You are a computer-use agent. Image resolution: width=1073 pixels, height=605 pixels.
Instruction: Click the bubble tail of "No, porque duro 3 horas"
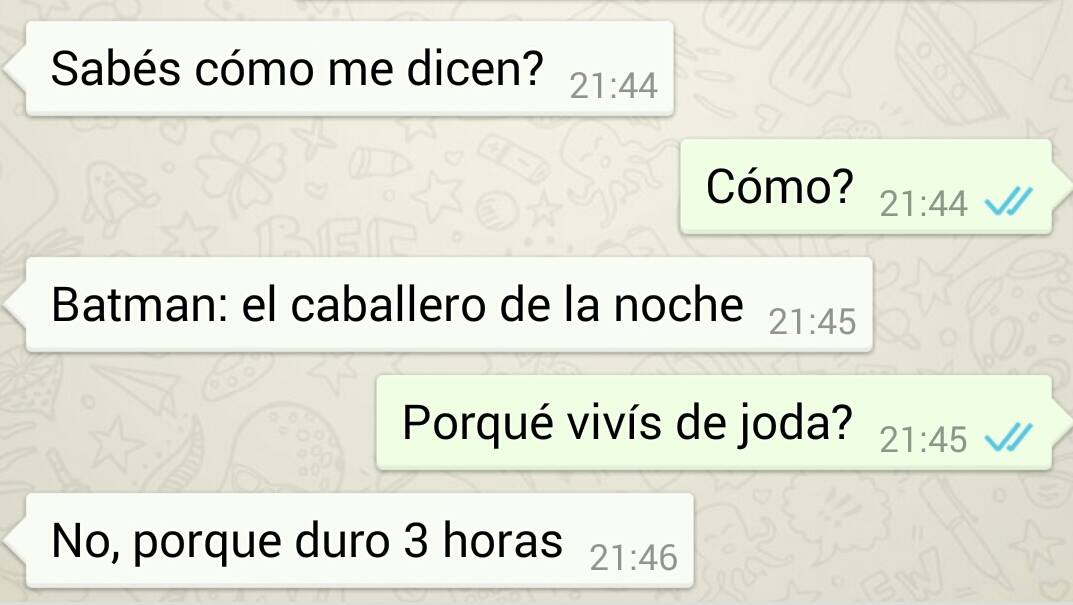[14, 541]
